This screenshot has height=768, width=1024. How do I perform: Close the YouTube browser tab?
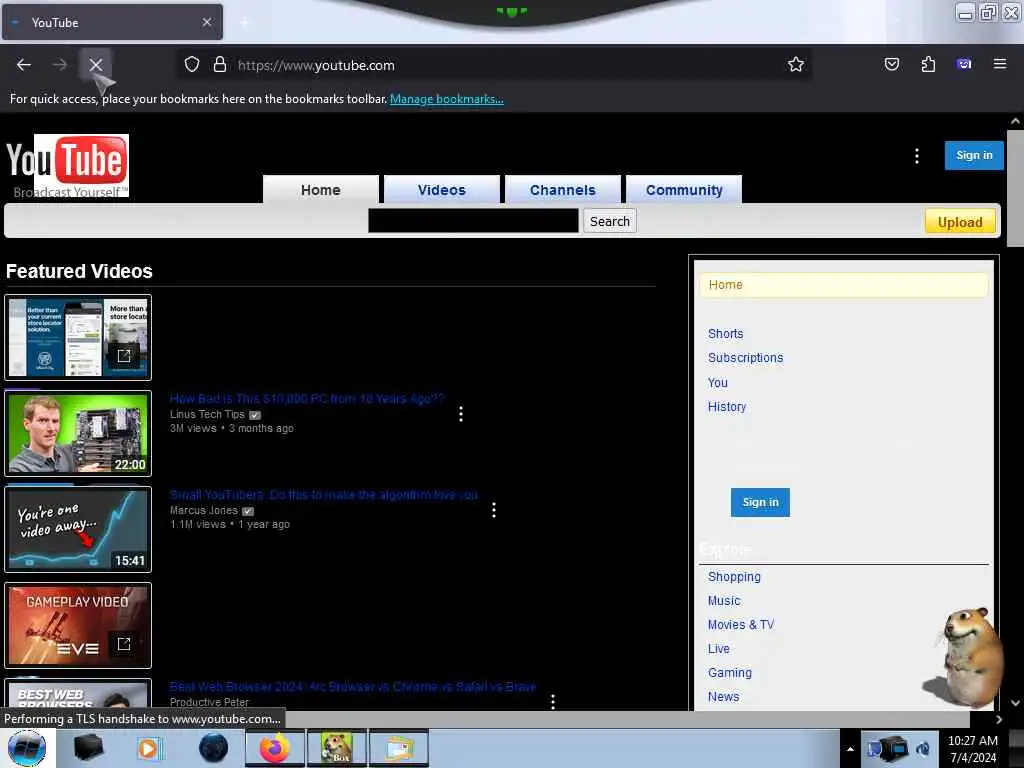coord(206,22)
